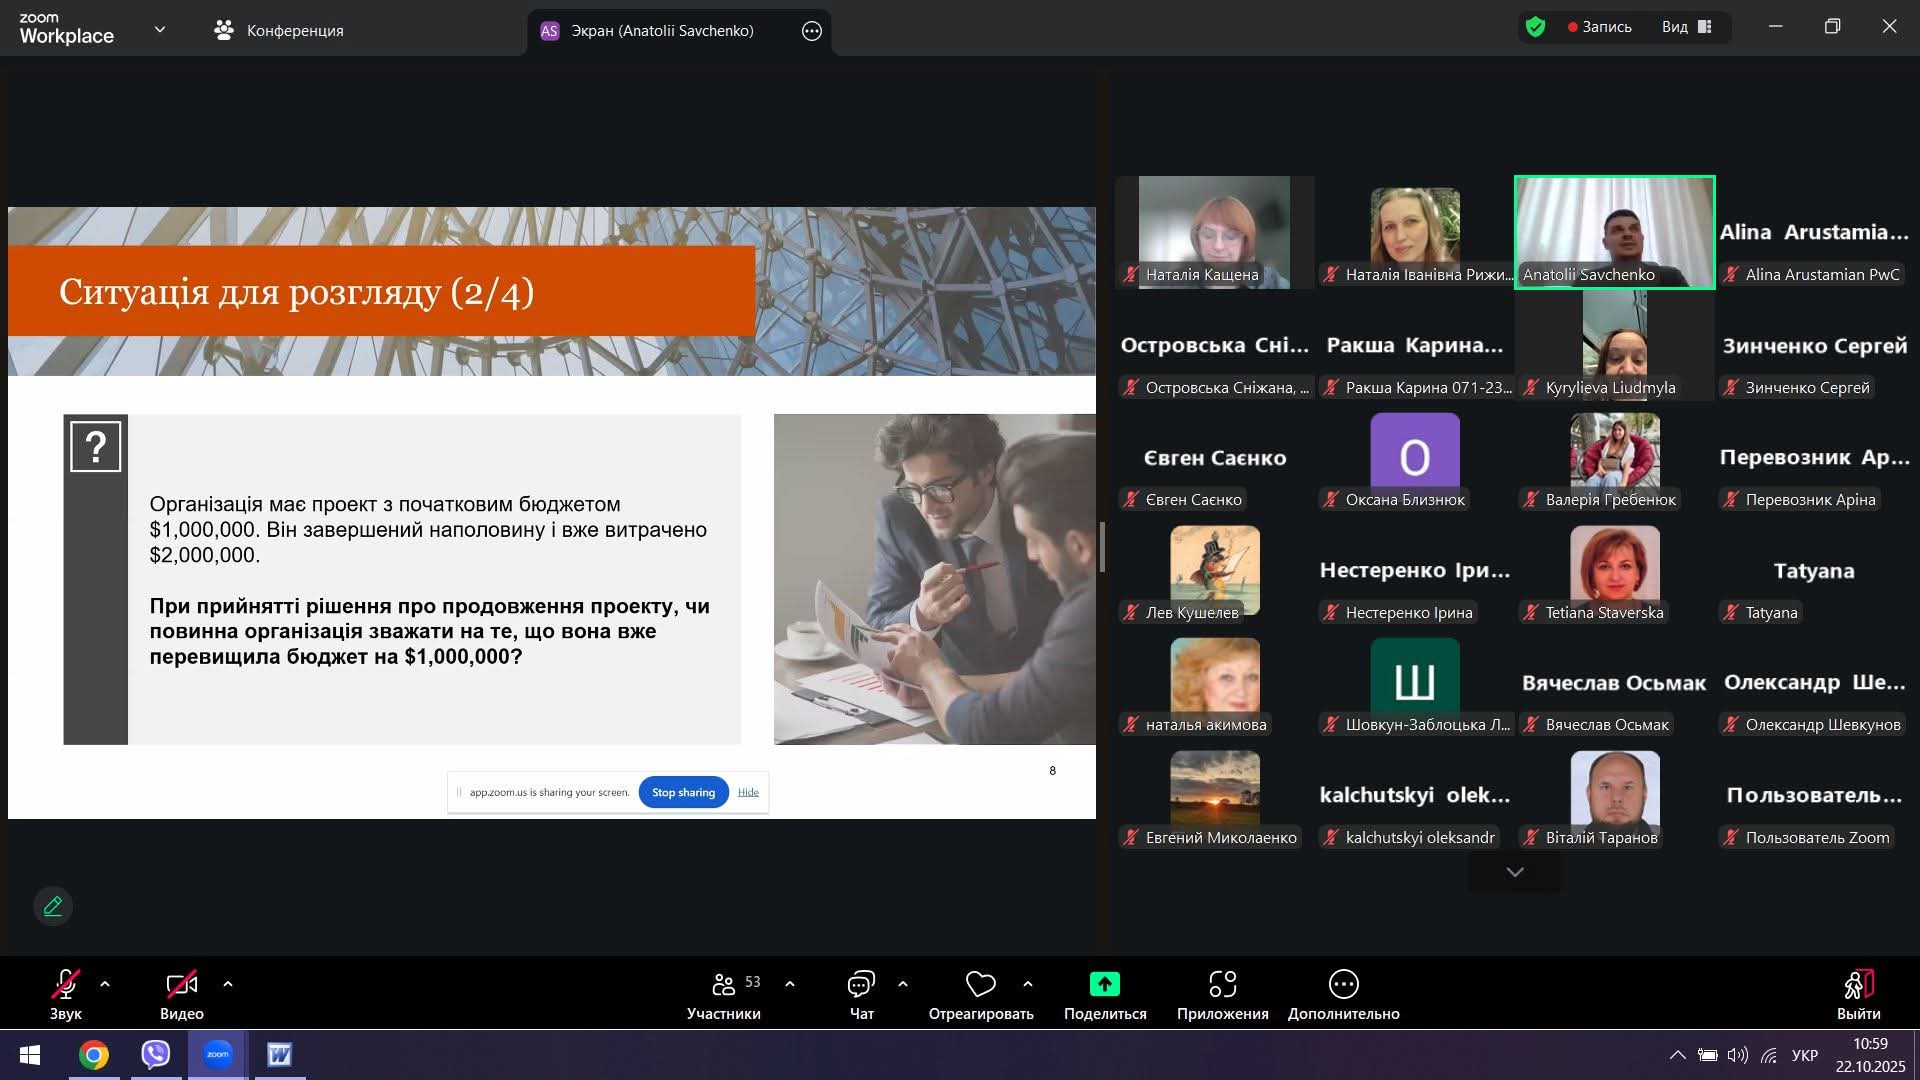
Task: Open the Chat panel
Action: pyautogui.click(x=861, y=985)
